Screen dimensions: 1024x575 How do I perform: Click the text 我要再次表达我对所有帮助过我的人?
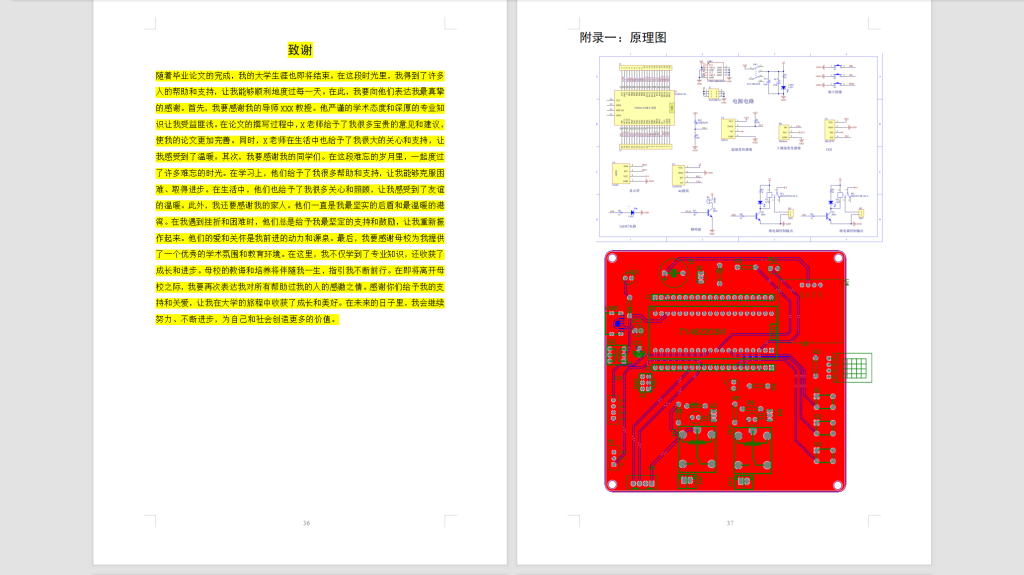[x=252, y=287]
